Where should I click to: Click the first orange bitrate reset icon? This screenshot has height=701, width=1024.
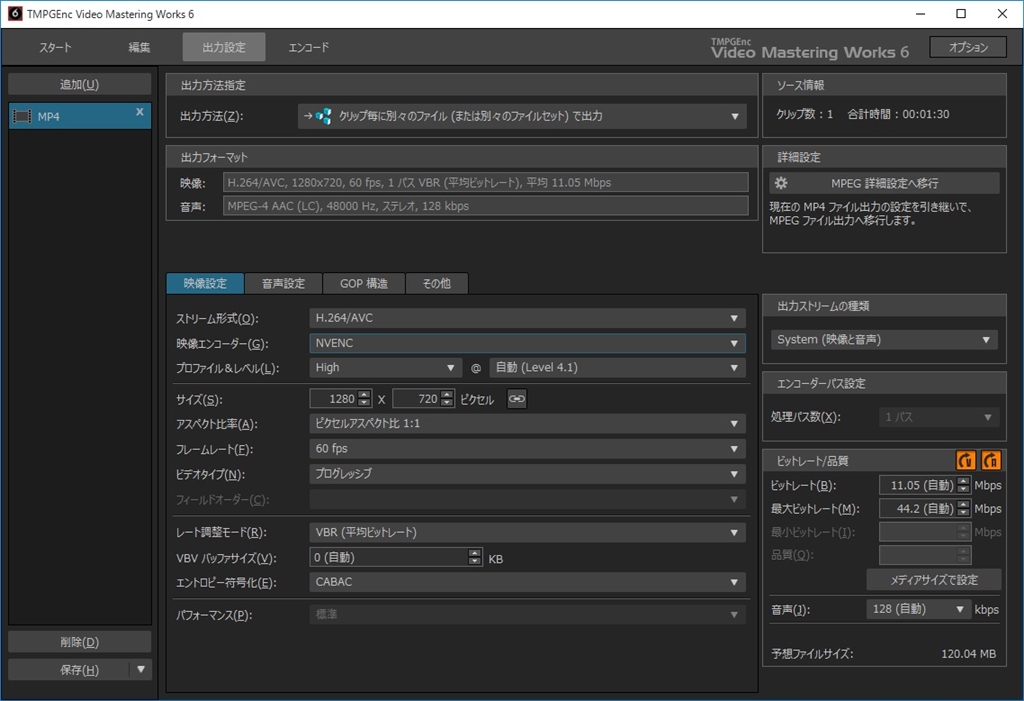(x=965, y=461)
